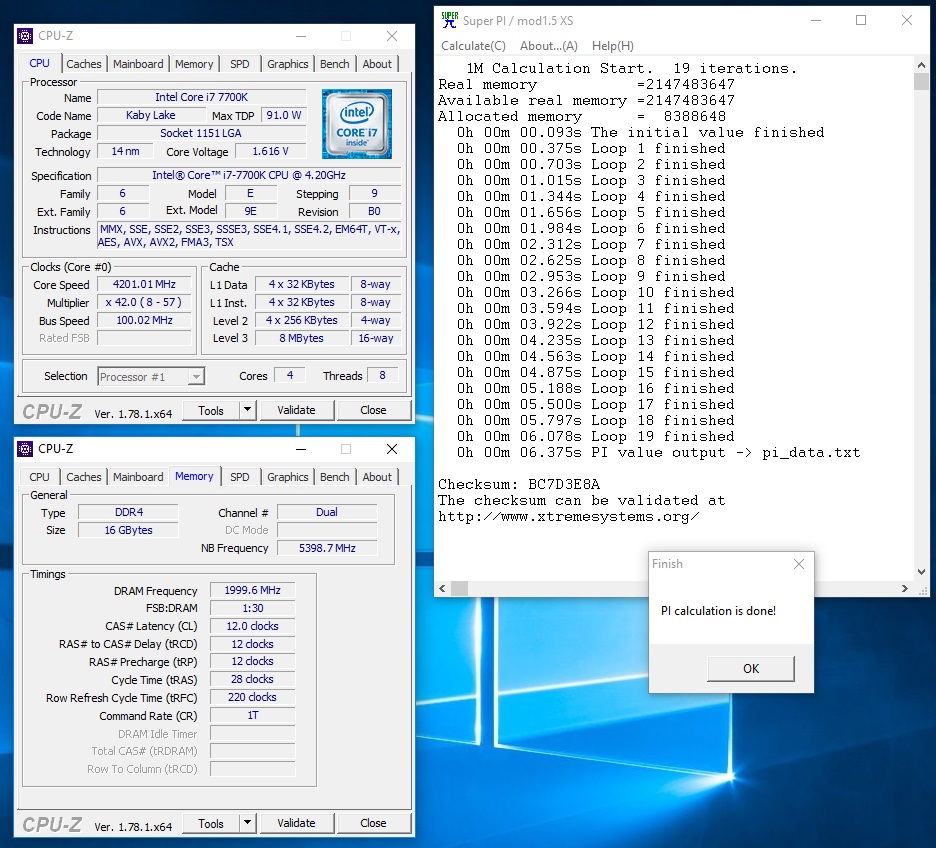The width and height of the screenshot is (936, 848).
Task: Click Super PI vertical scrollbar down arrow
Action: [921, 572]
